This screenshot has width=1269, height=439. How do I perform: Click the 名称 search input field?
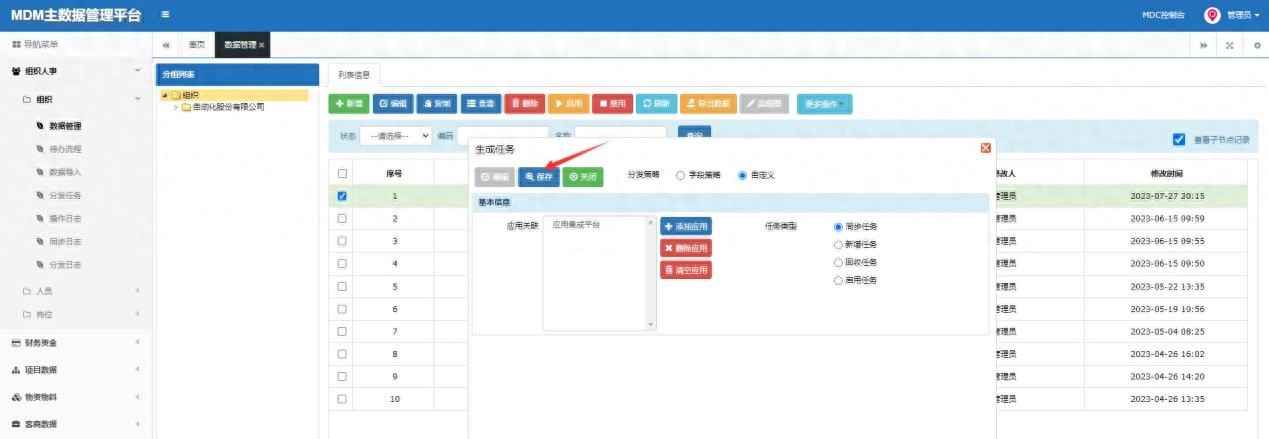(x=620, y=135)
